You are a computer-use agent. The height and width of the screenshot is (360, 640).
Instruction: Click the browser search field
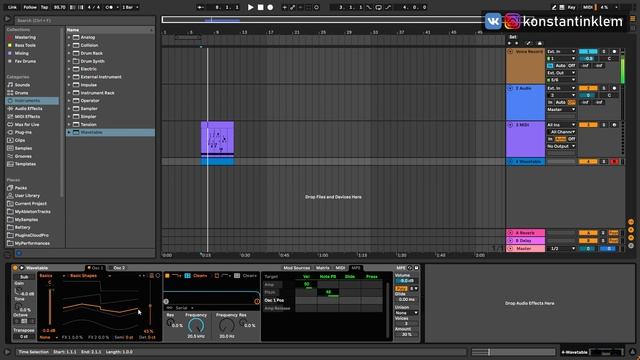point(84,20)
